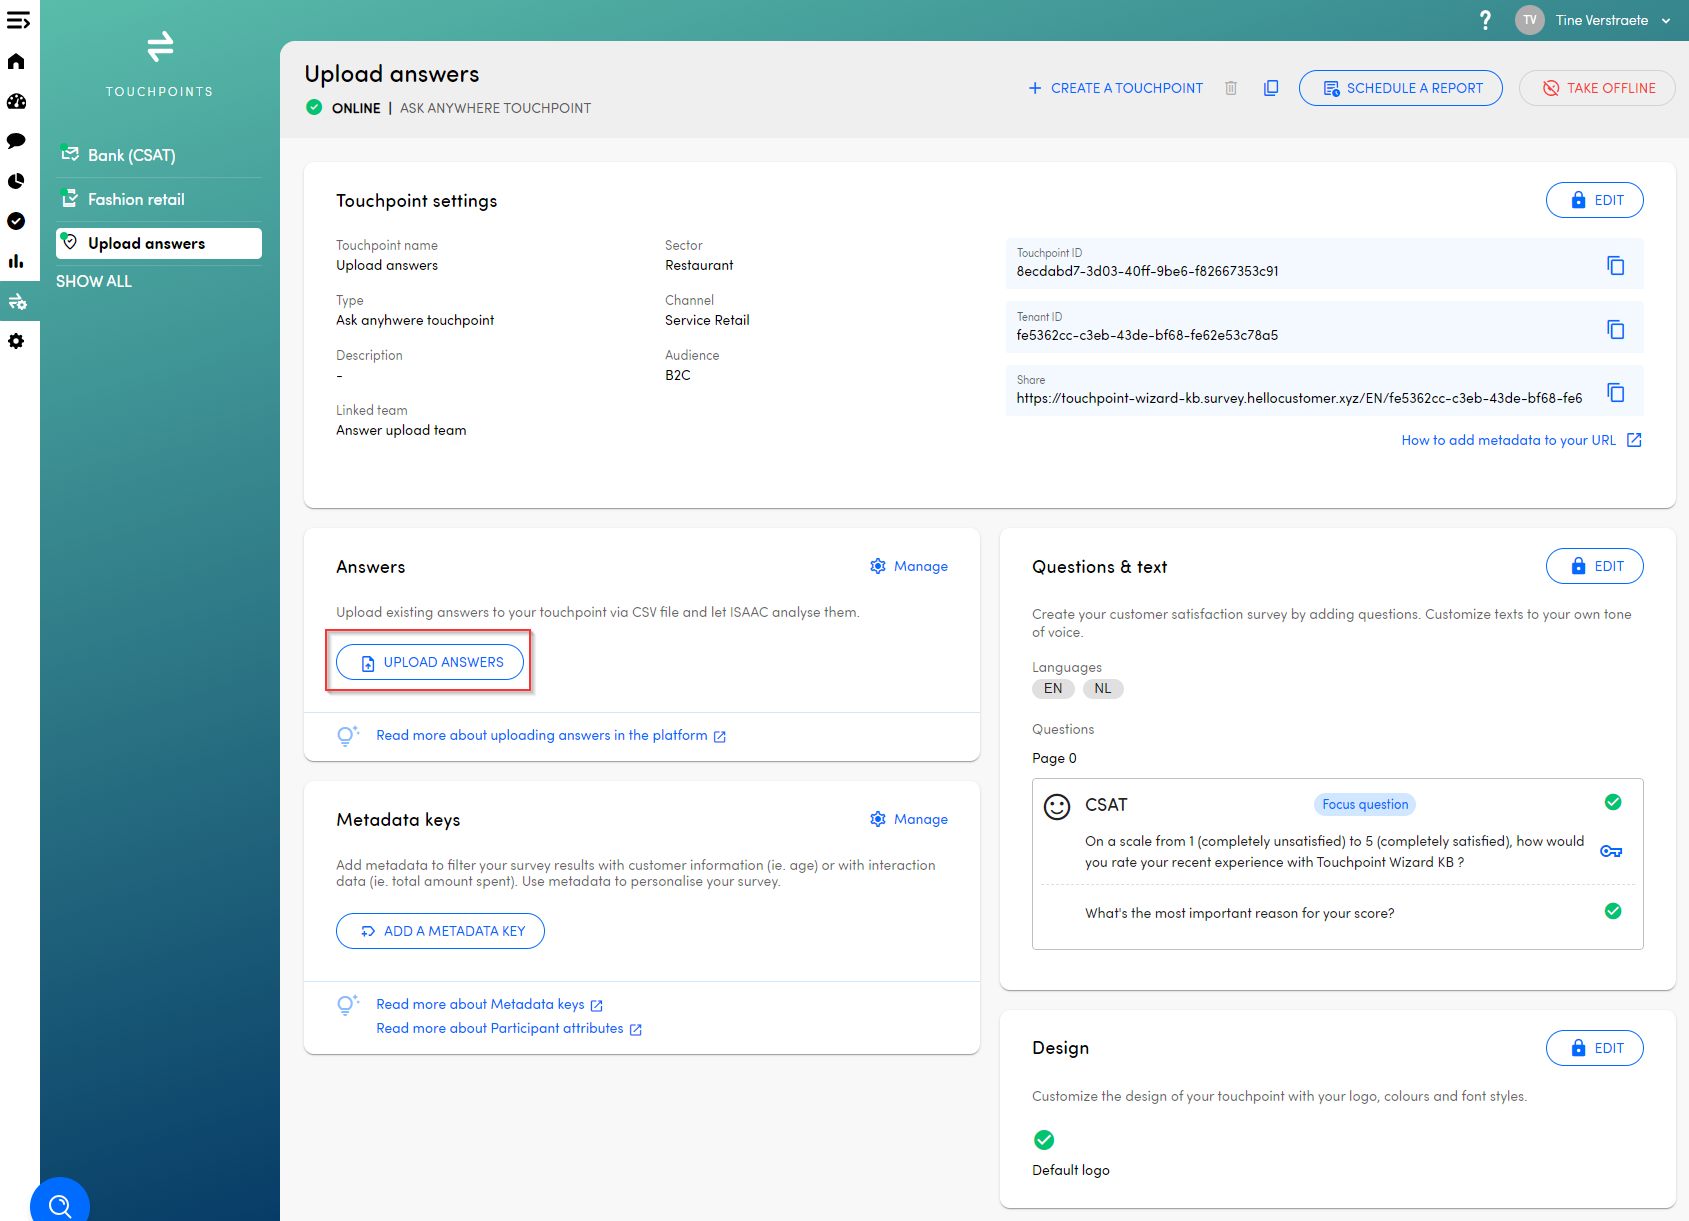This screenshot has height=1221, width=1689.
Task: Click the home icon in left sidebar
Action: [x=16, y=62]
